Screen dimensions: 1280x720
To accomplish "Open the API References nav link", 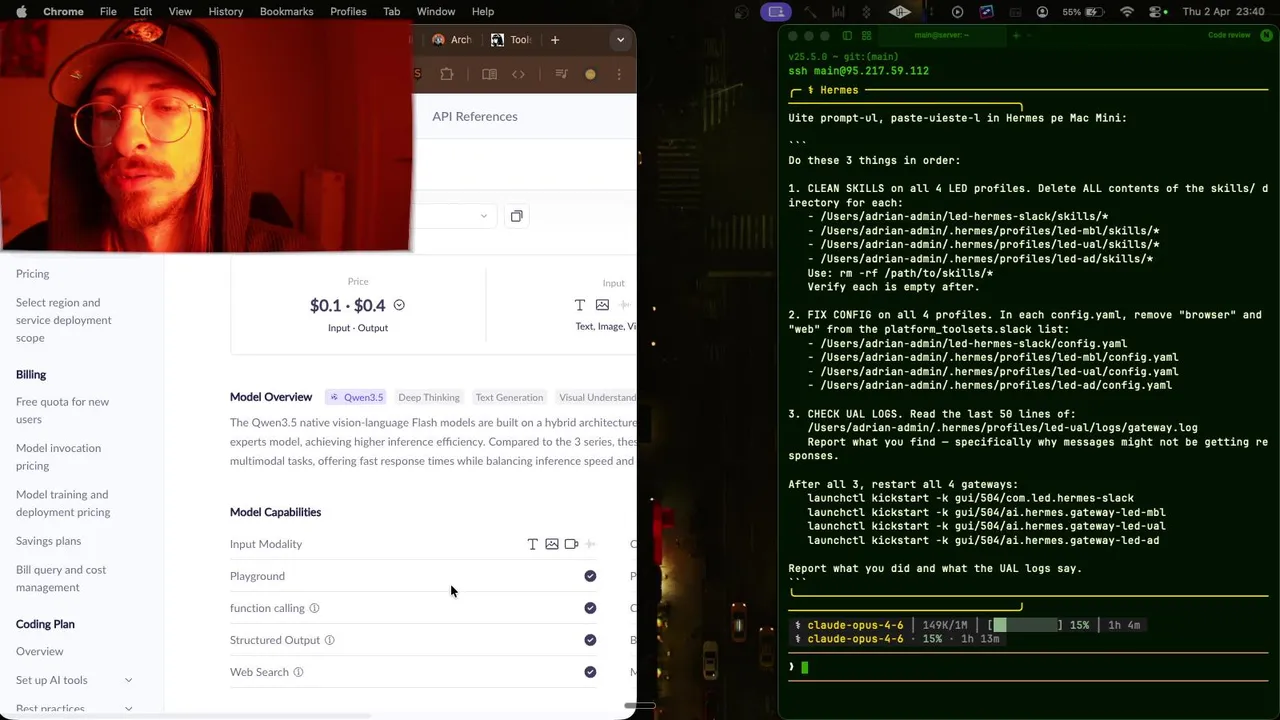I will coord(475,116).
